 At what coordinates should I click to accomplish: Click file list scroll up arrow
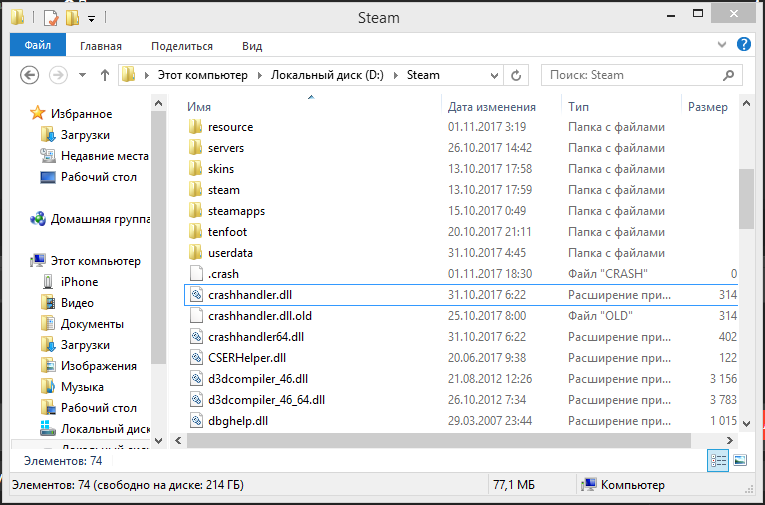(x=746, y=103)
